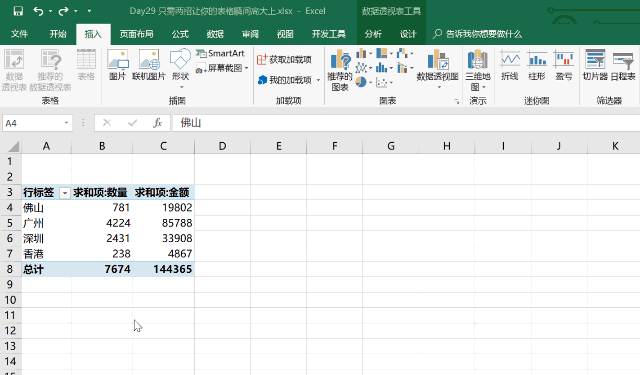Open the 数据透视图 pivot chart button

[x=438, y=69]
